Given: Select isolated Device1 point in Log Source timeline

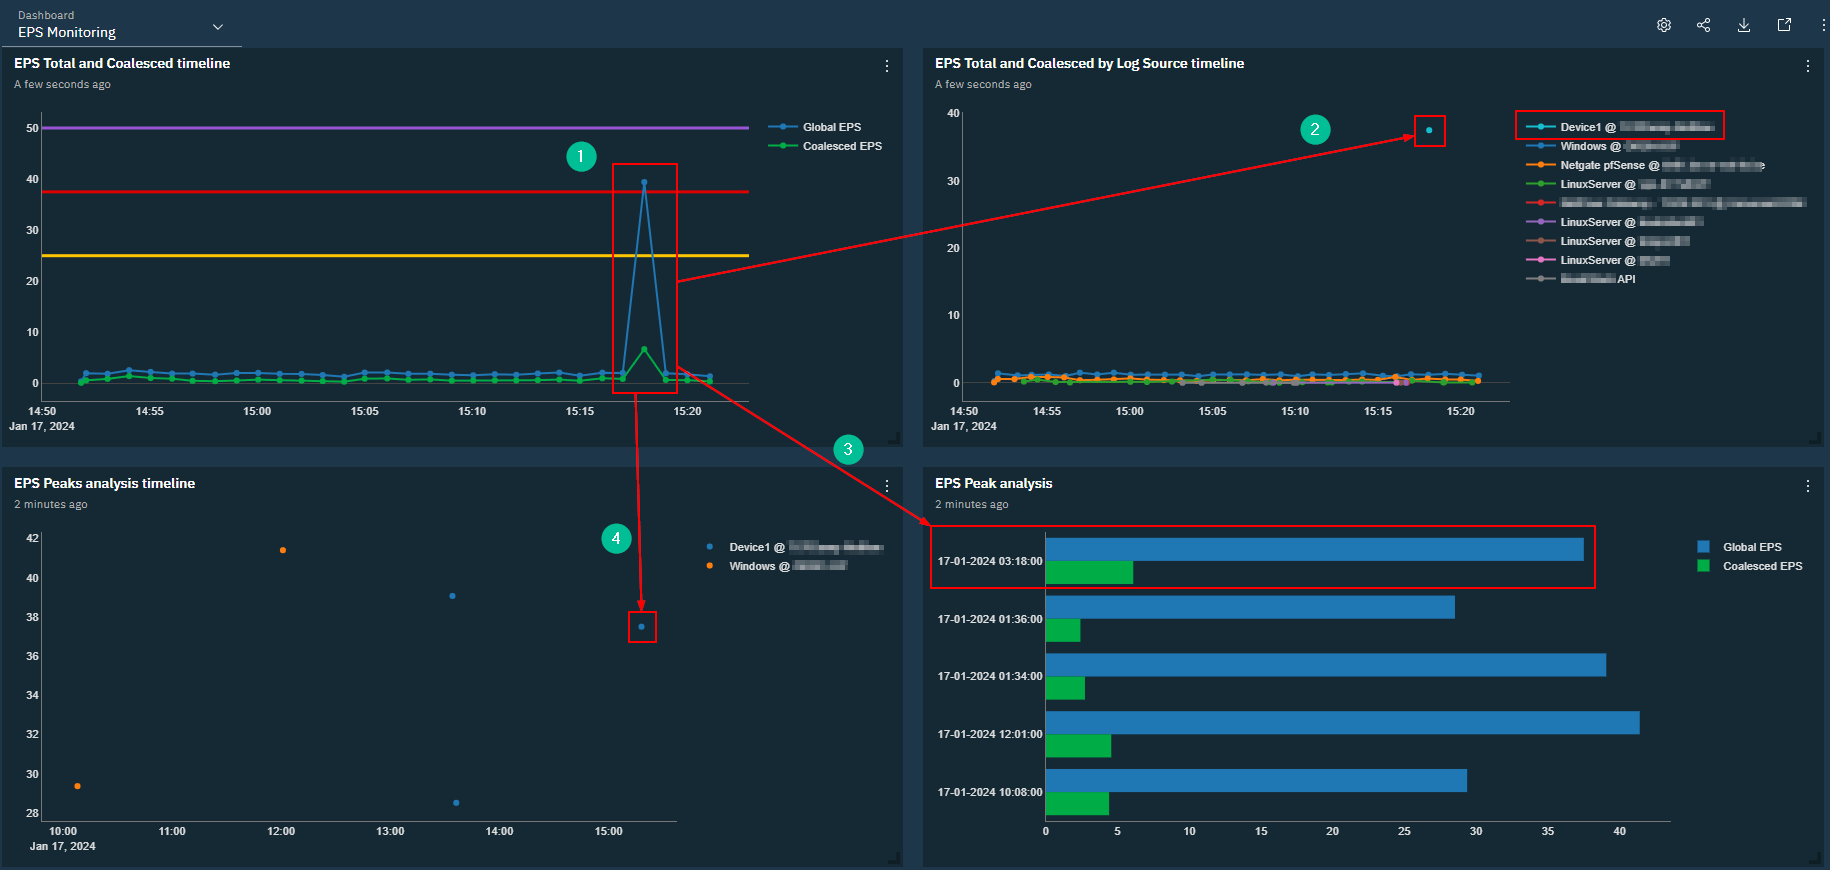Looking at the screenshot, I should 1429,130.
